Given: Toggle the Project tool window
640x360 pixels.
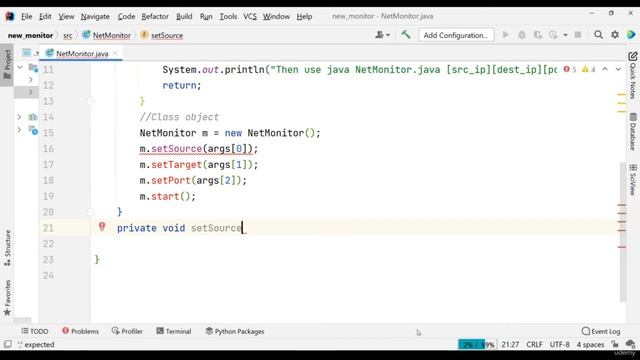Looking at the screenshot, I should (x=7, y=64).
